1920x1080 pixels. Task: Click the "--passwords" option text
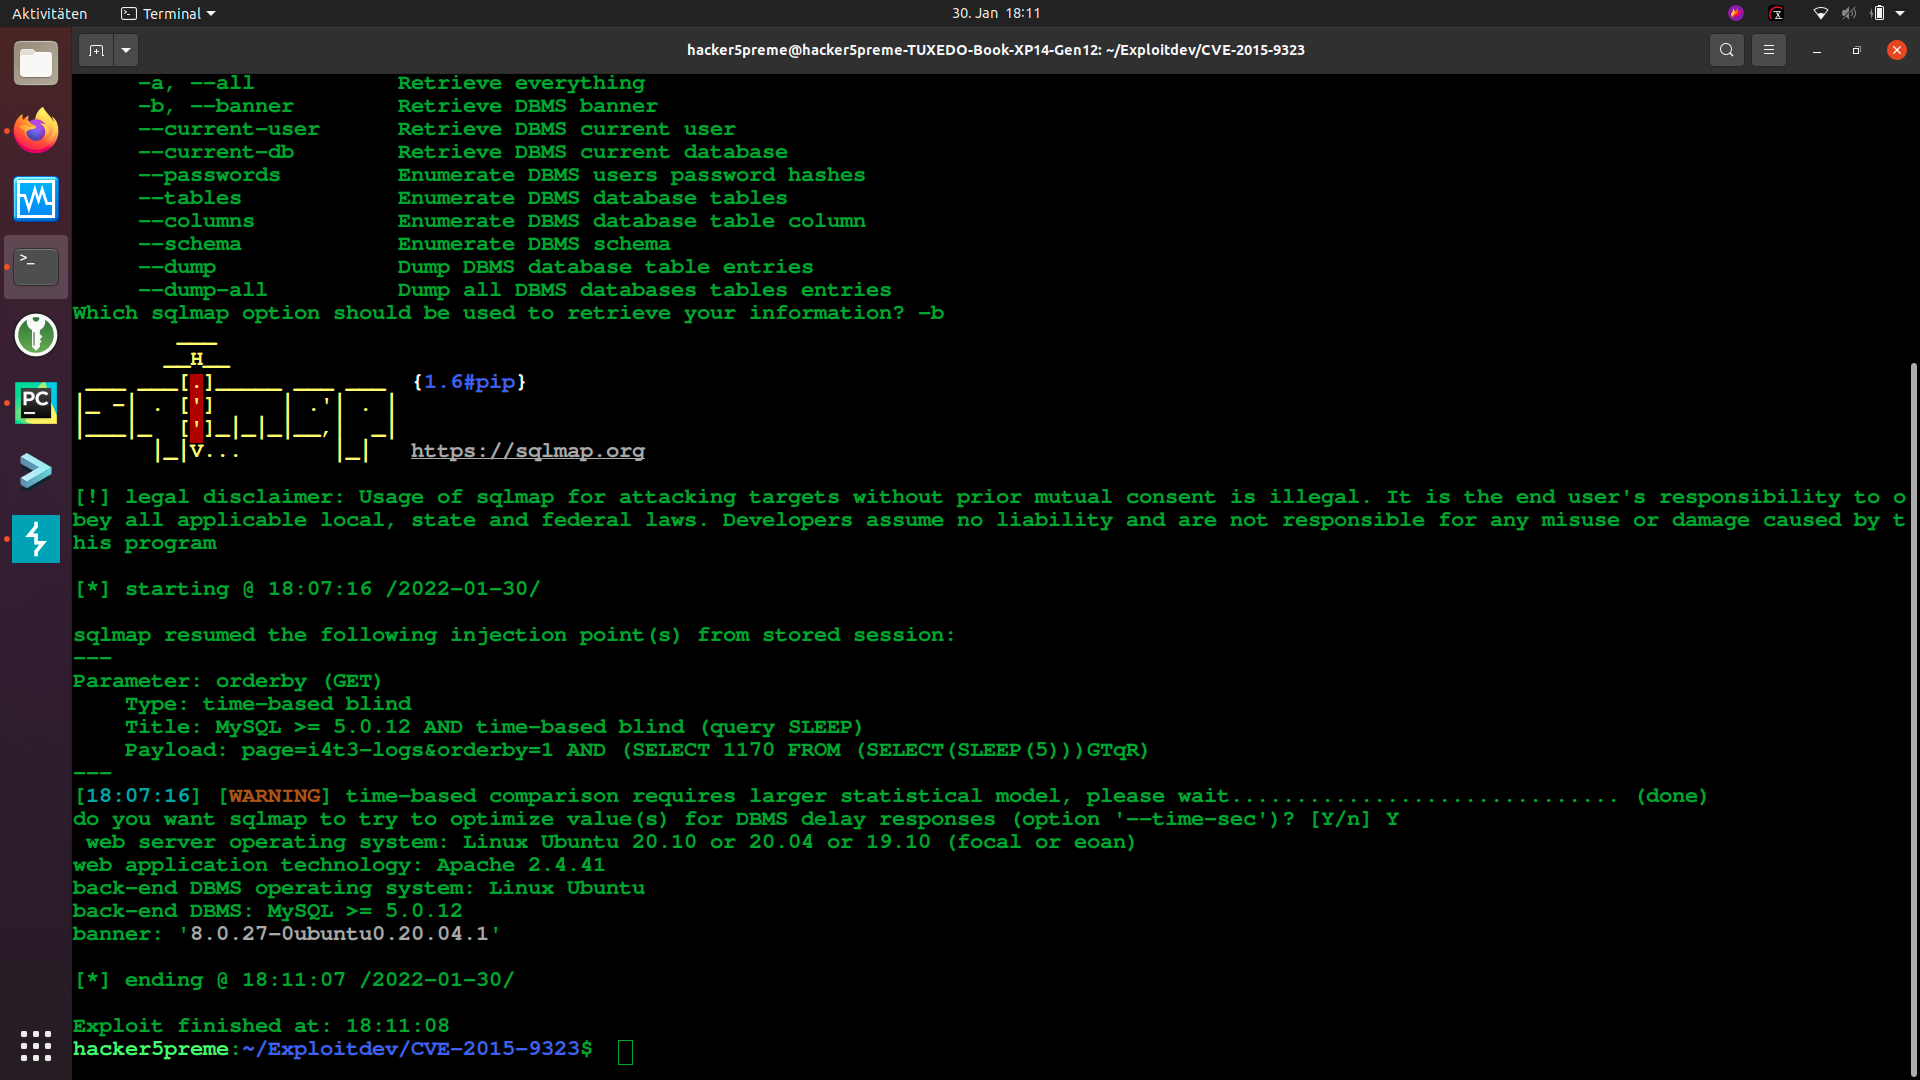pos(209,175)
